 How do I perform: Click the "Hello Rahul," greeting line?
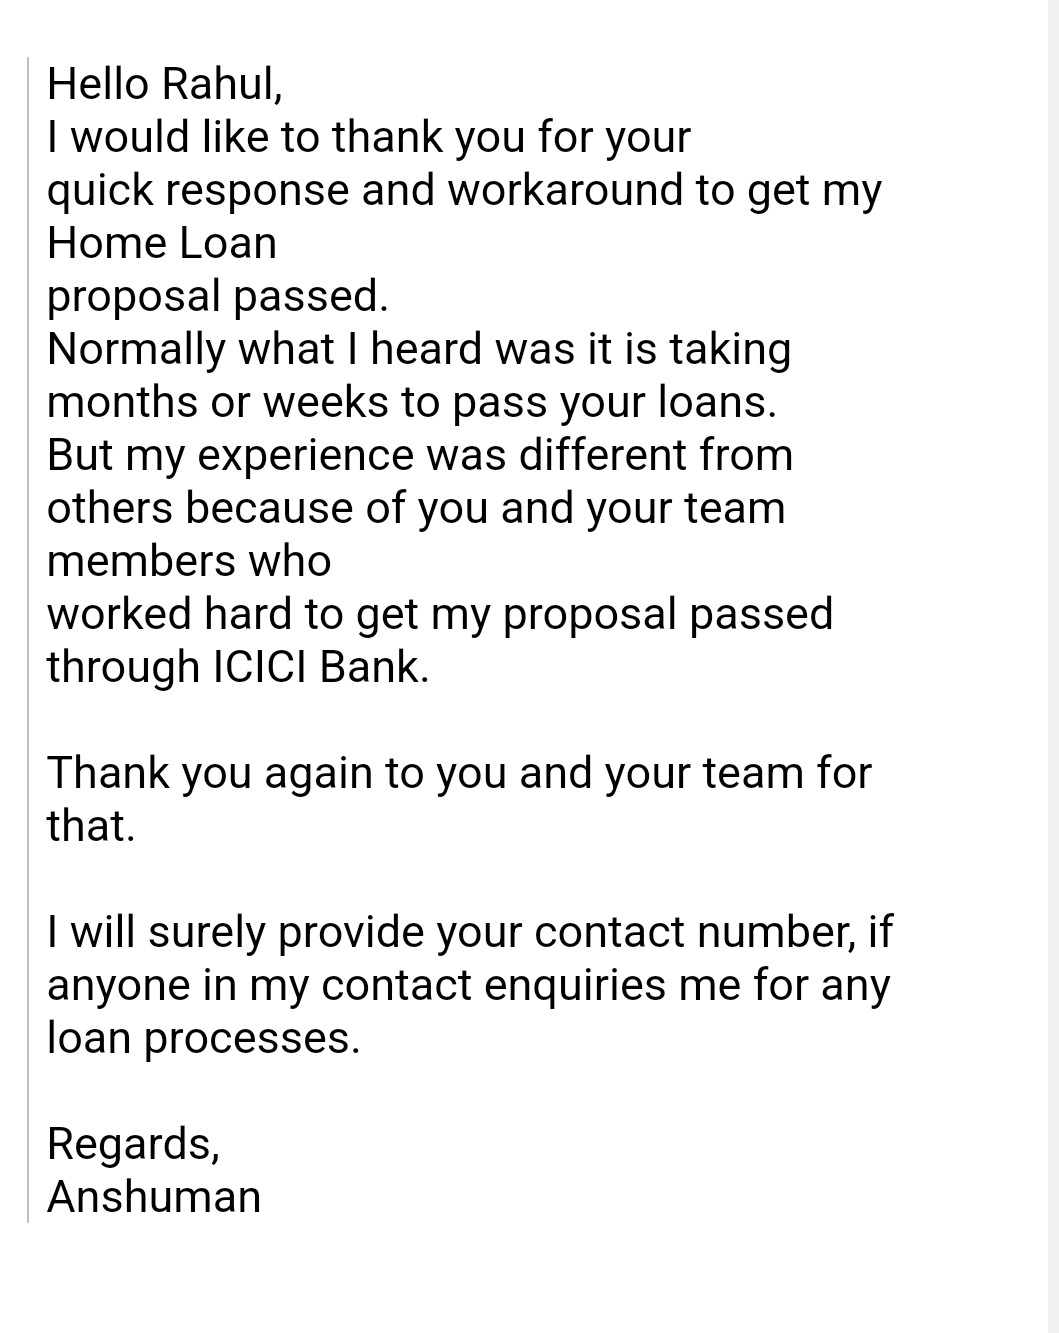(x=165, y=84)
